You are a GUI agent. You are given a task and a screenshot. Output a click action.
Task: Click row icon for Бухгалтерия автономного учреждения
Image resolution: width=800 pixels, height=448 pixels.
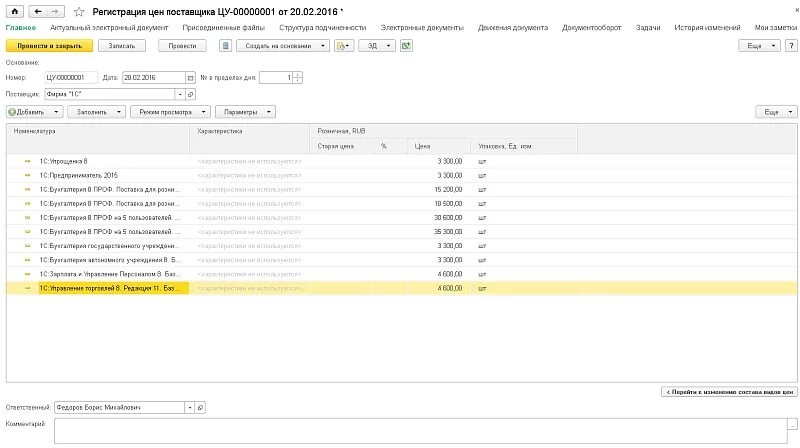(28, 260)
